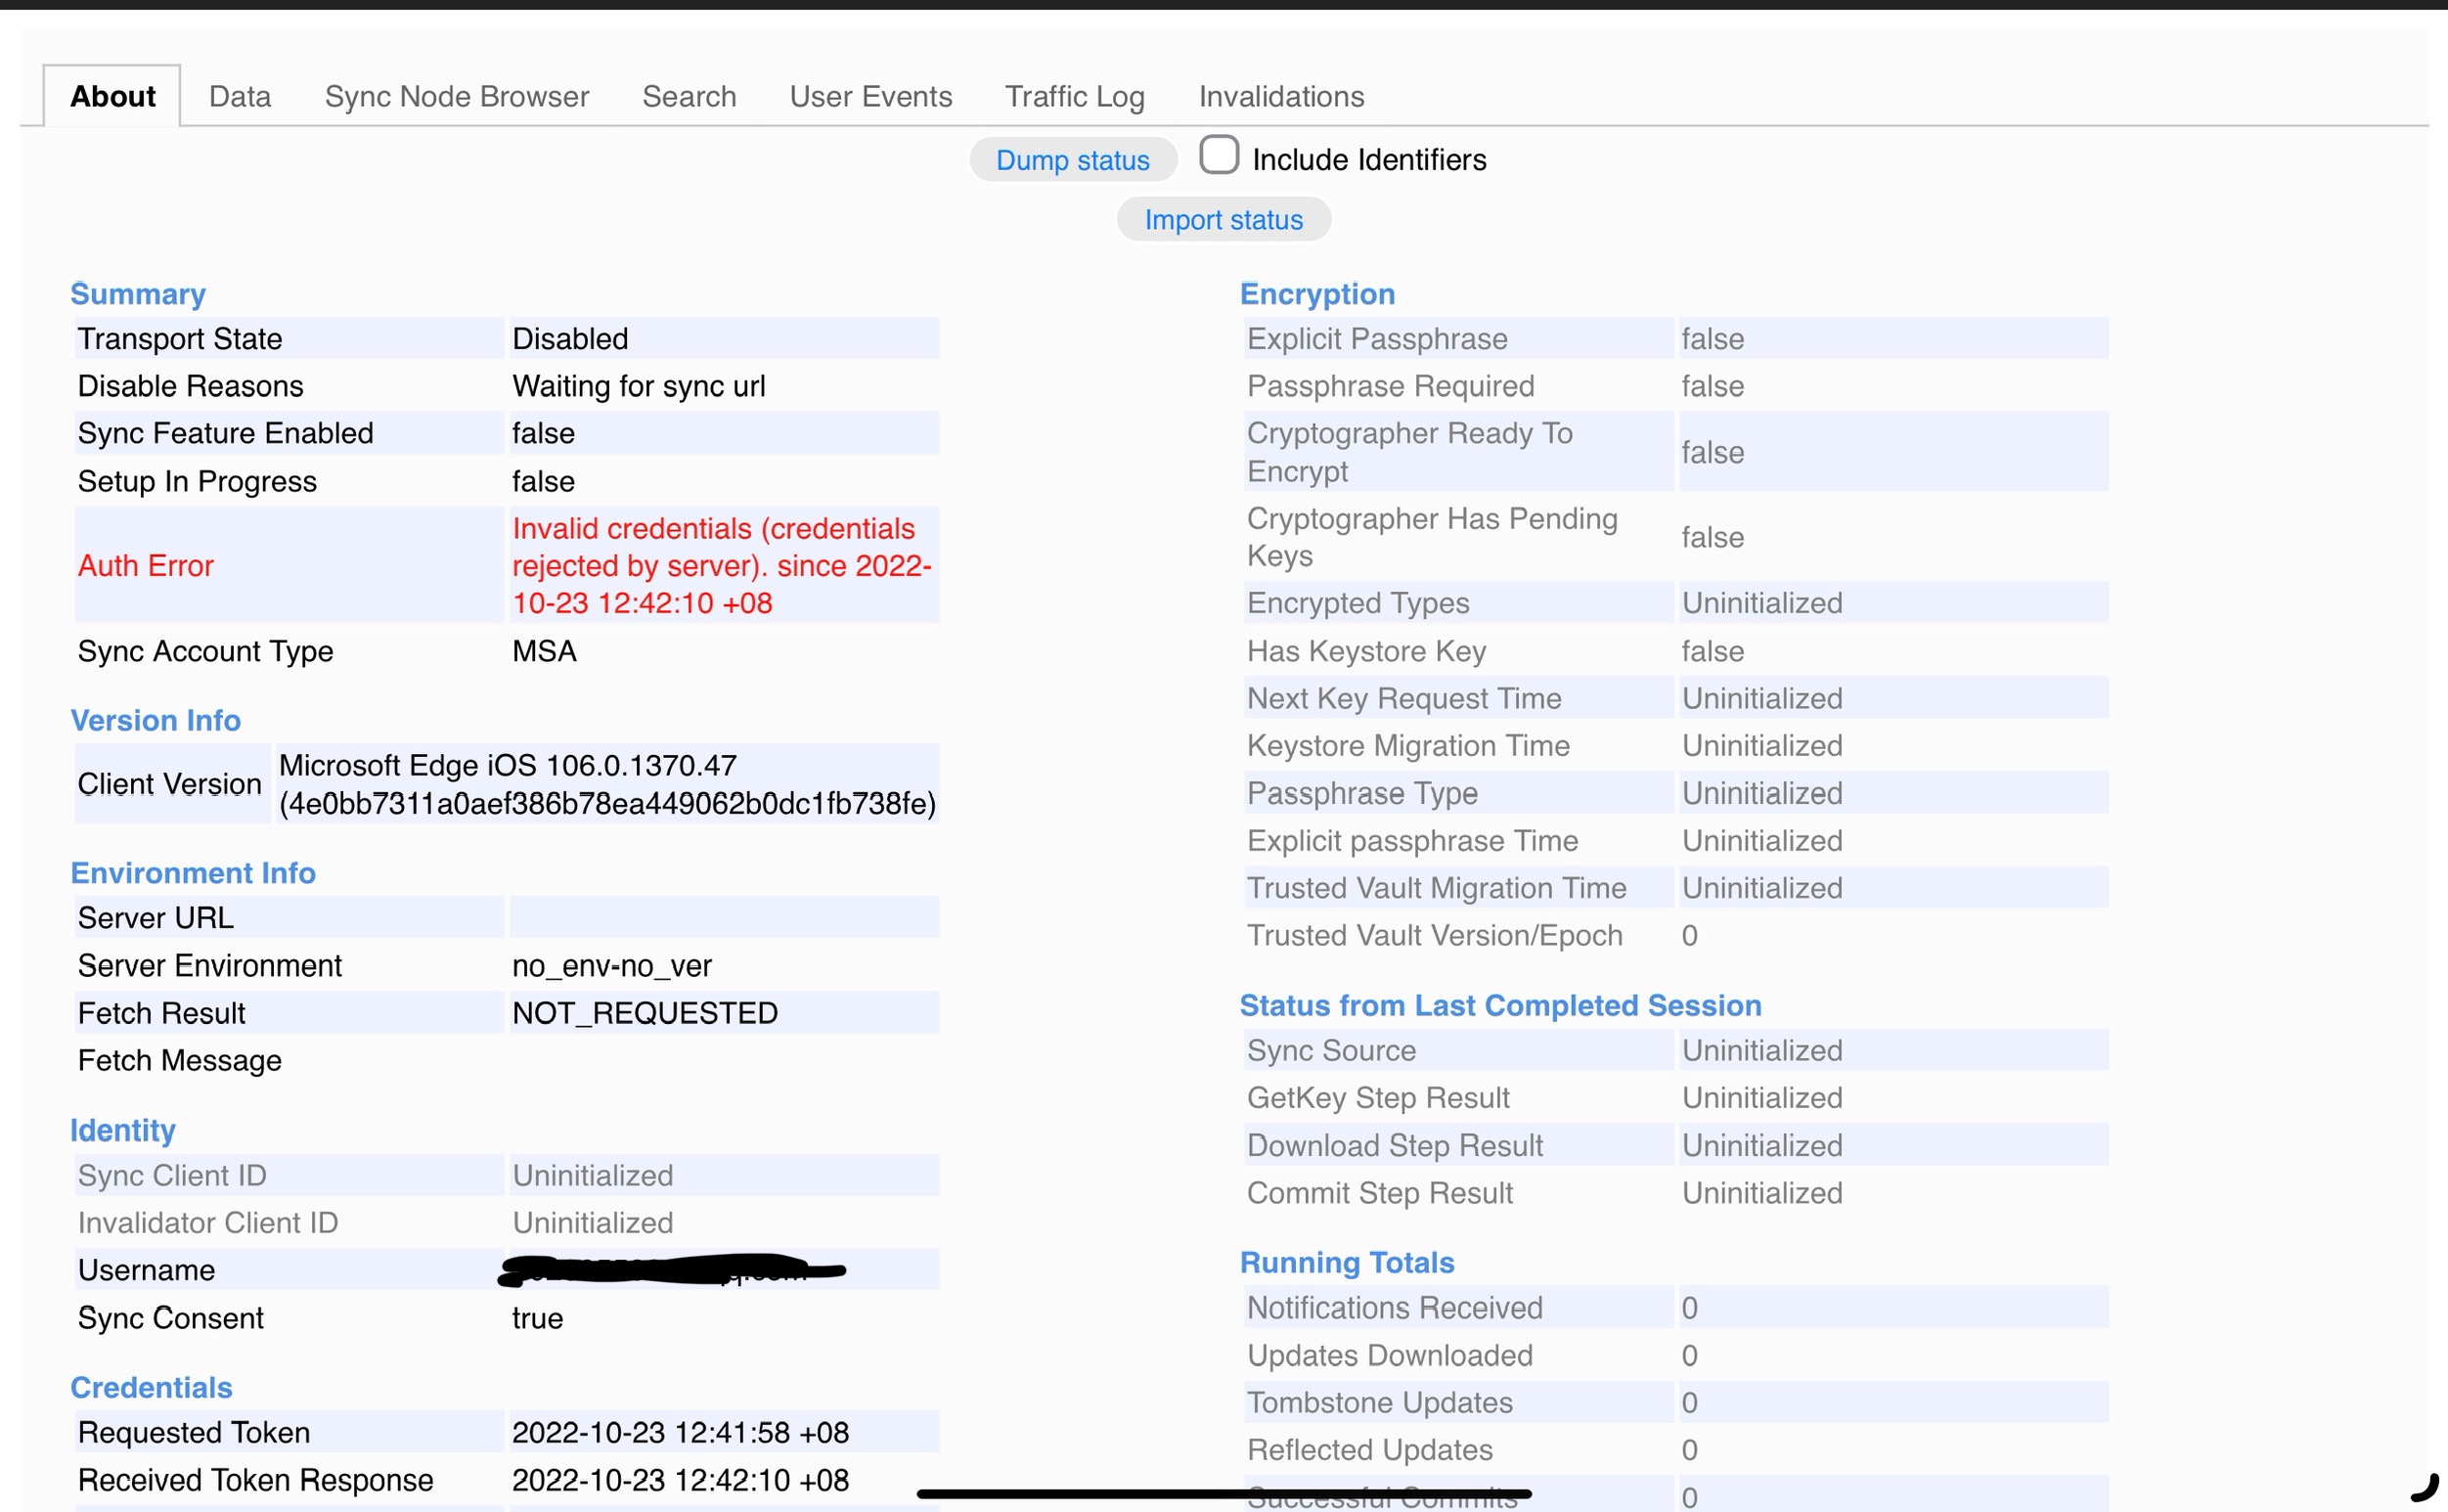
Task: Click the Encryption section heading
Action: 1317,294
